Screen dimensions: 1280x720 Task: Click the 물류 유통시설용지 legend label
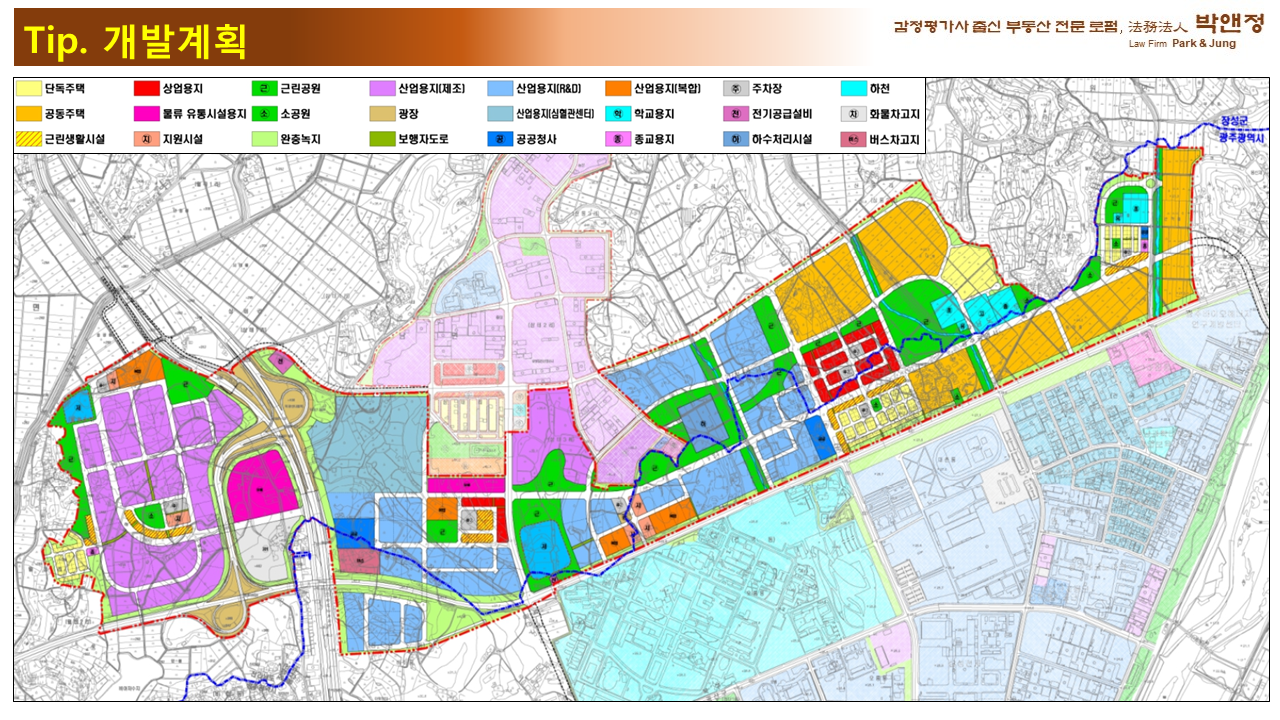coord(206,114)
